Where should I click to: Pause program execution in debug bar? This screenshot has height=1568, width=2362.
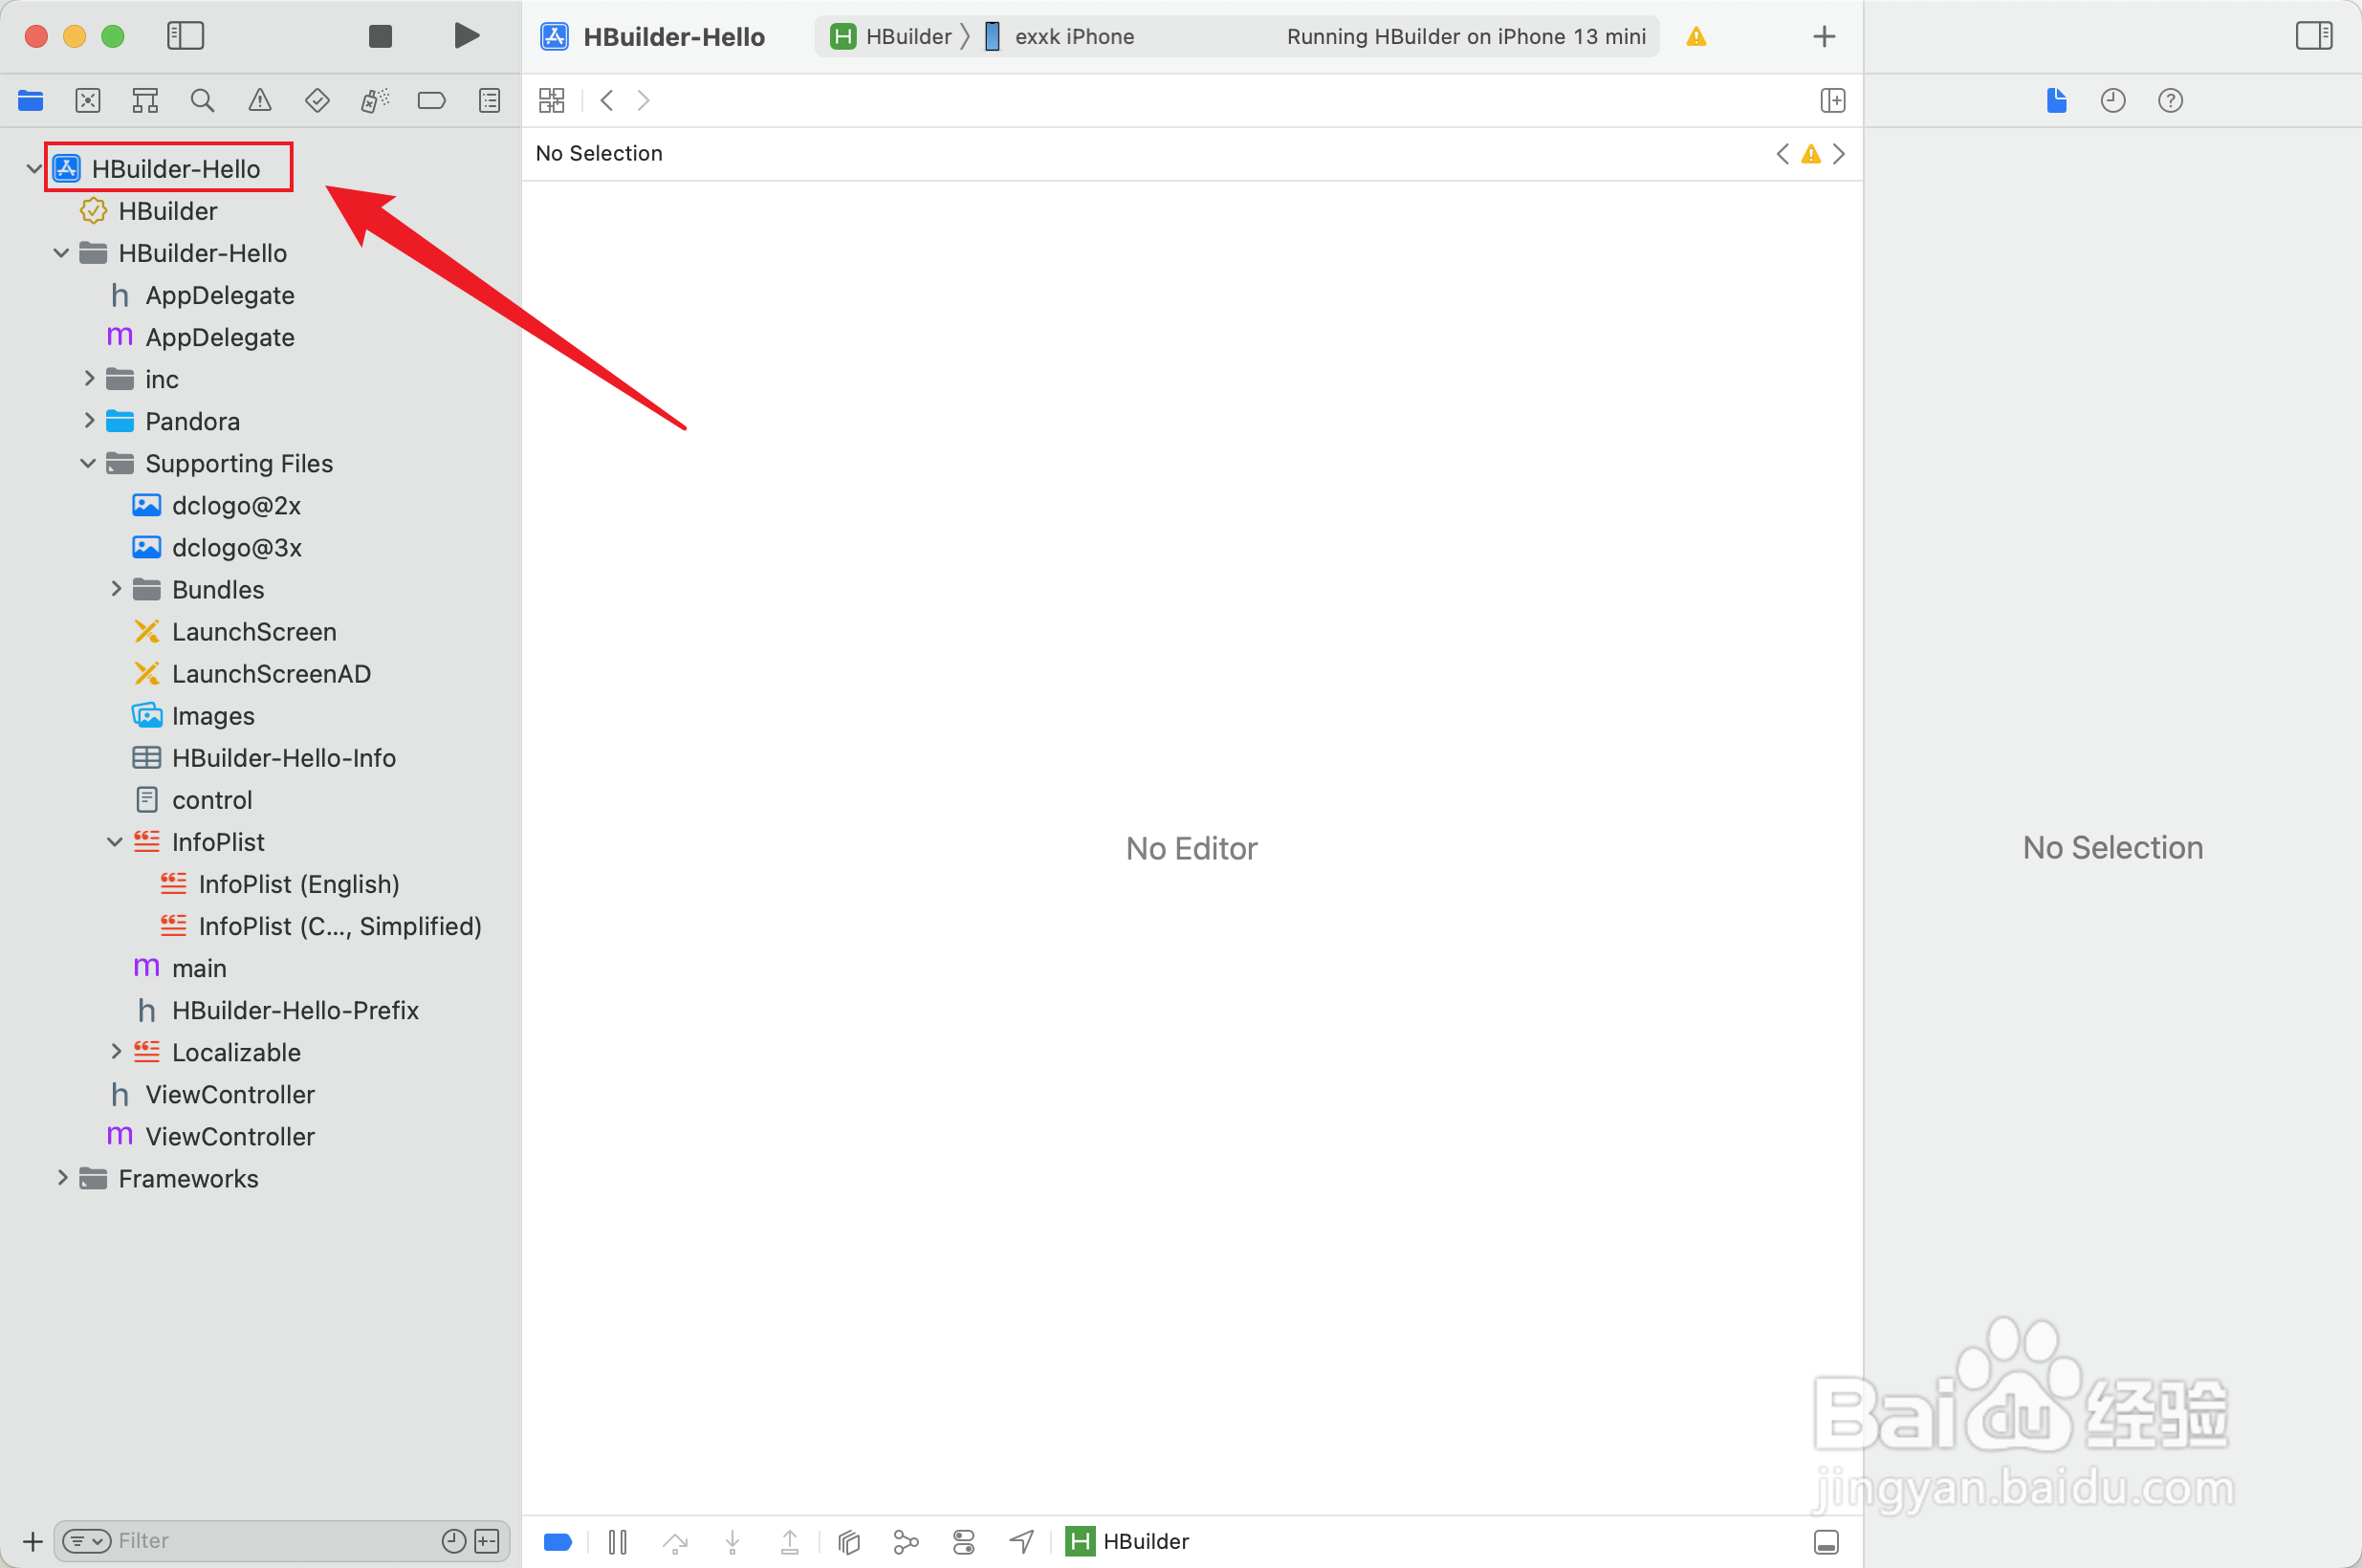point(617,1542)
